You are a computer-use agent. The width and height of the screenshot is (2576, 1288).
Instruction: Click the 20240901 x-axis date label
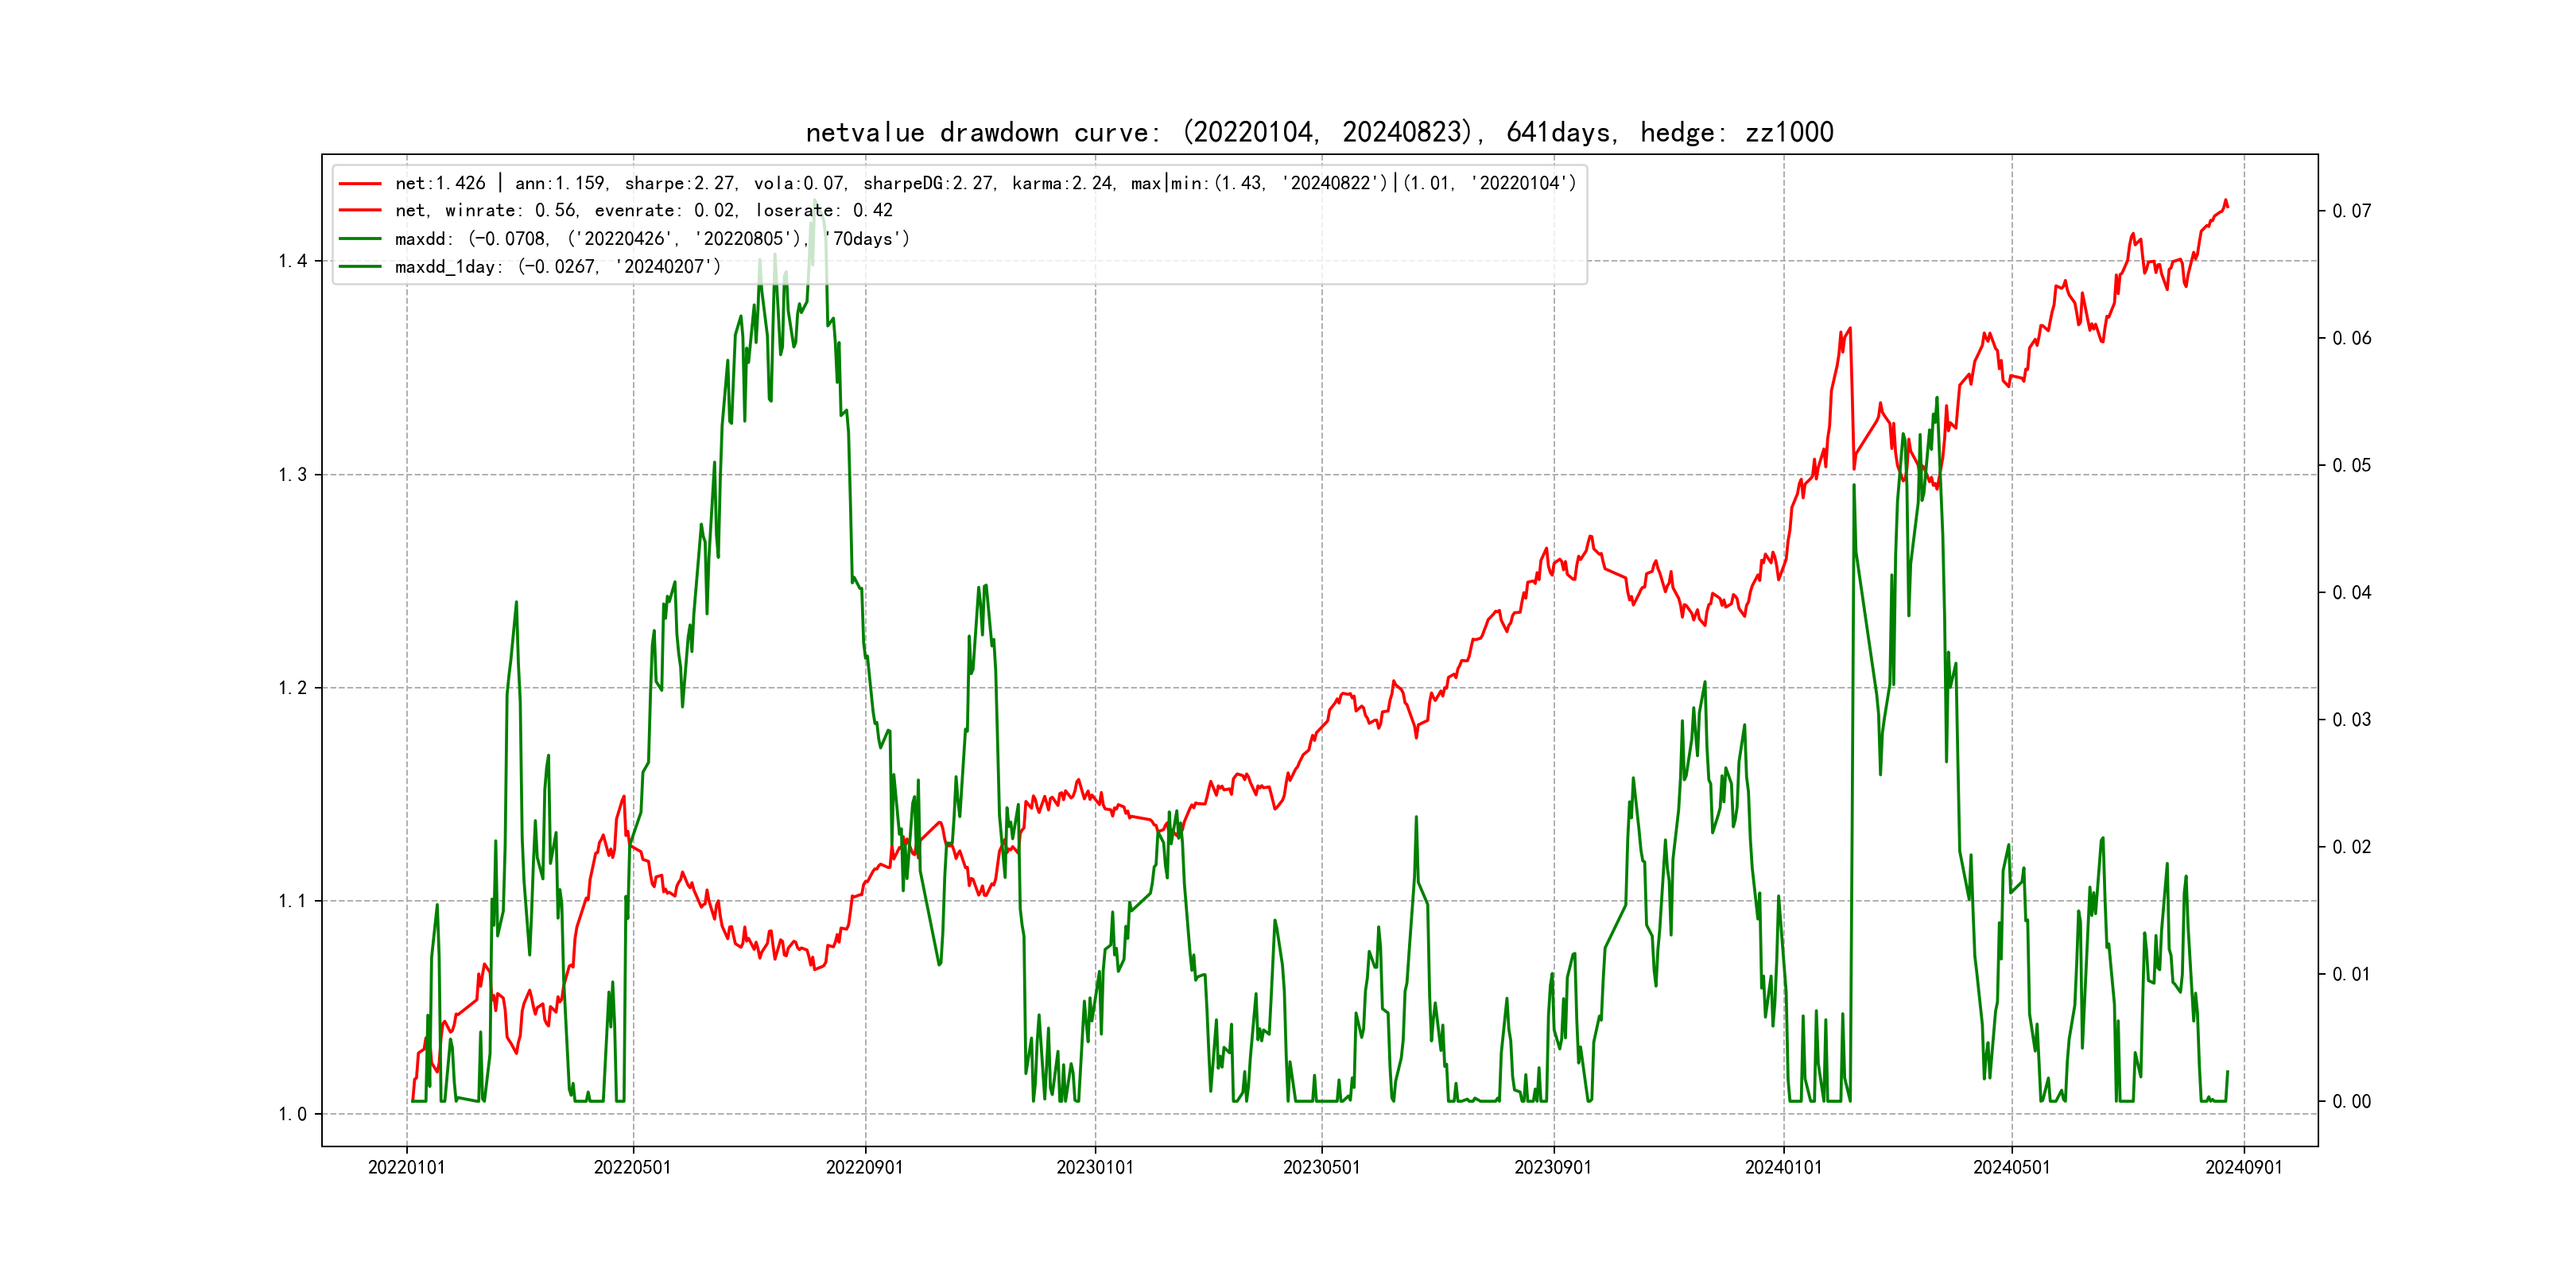coord(2244,1167)
